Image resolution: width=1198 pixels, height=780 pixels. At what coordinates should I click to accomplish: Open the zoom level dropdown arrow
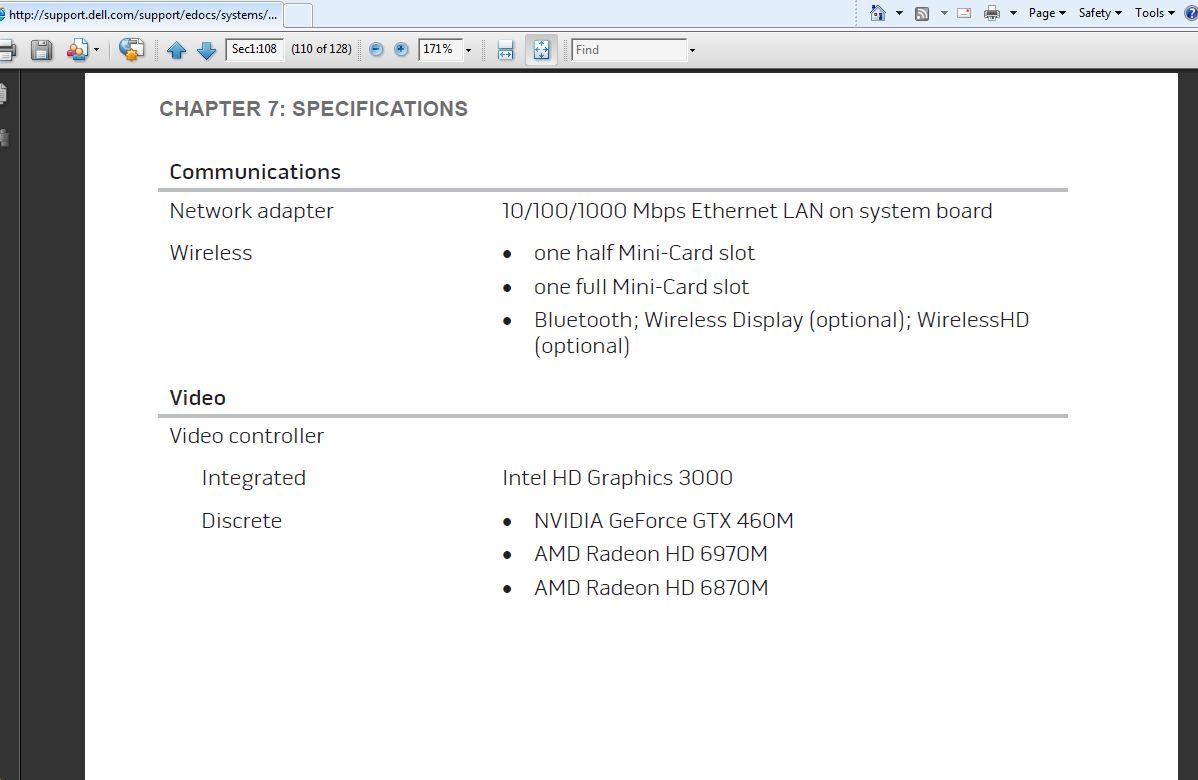(x=468, y=50)
